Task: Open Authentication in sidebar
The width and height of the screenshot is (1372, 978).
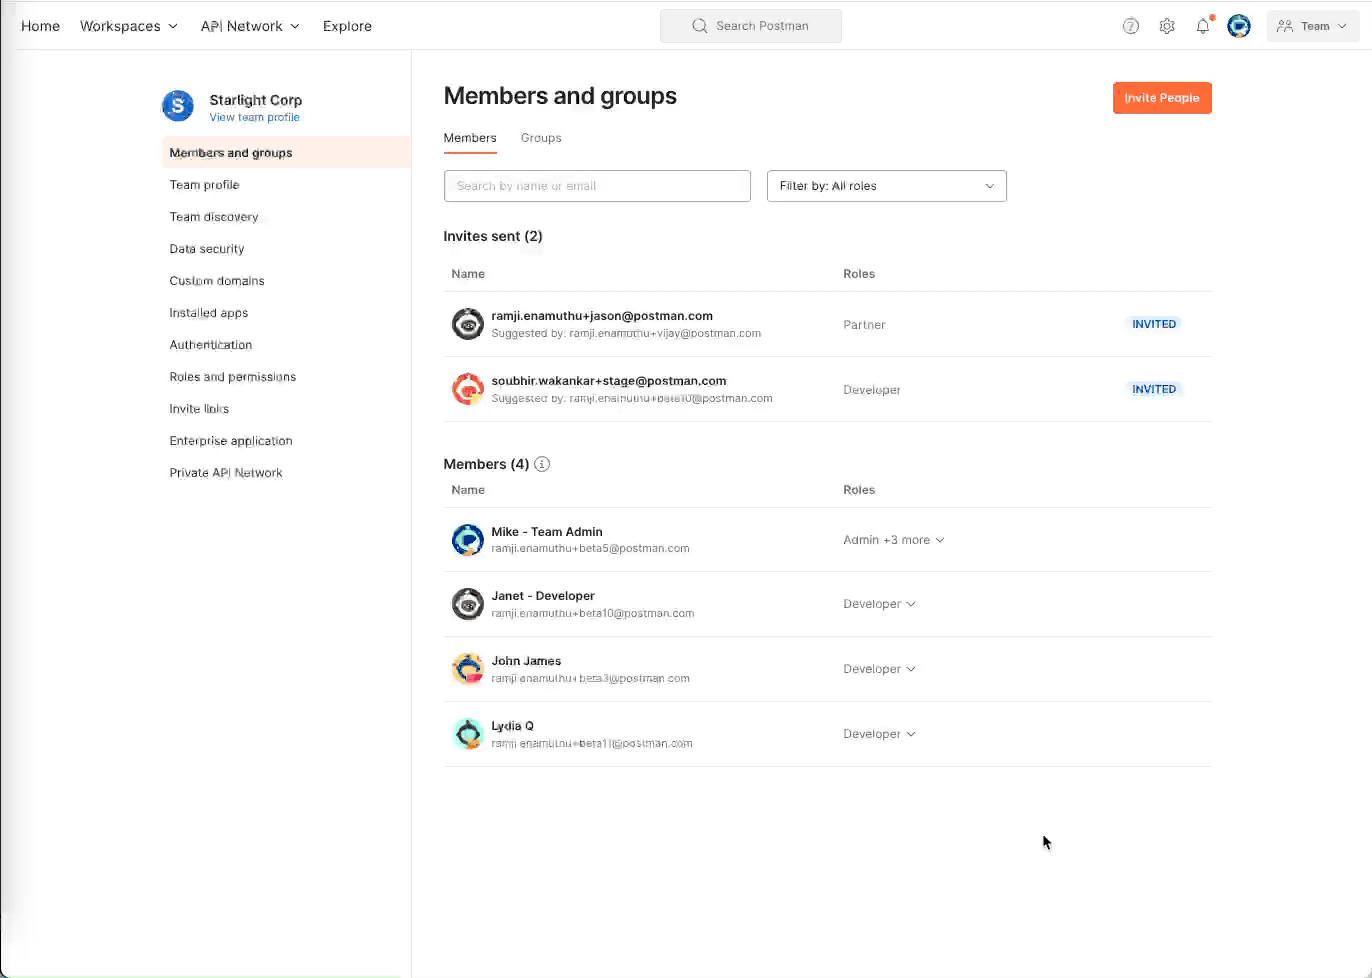Action: click(x=211, y=345)
